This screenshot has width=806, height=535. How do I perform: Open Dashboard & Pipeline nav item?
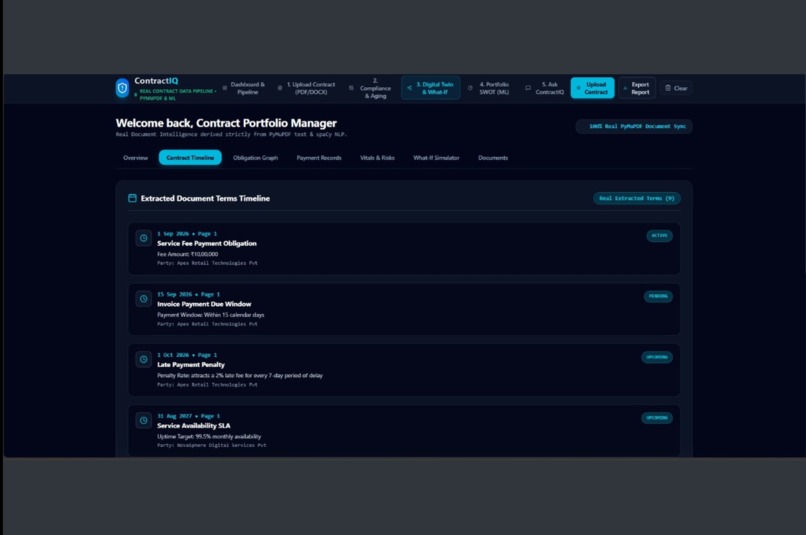244,88
